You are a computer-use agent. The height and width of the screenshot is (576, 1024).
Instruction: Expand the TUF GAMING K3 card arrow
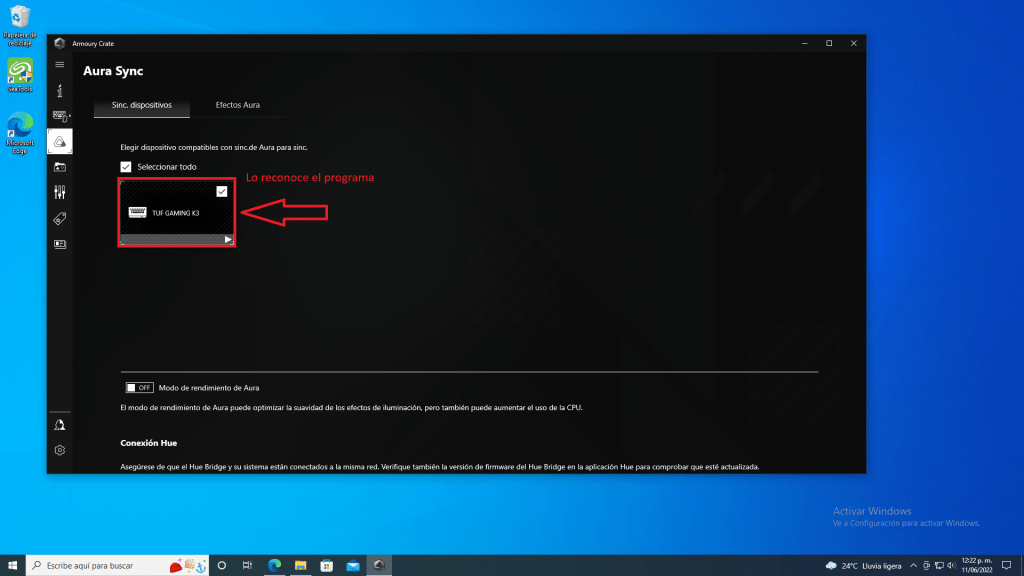(228, 239)
